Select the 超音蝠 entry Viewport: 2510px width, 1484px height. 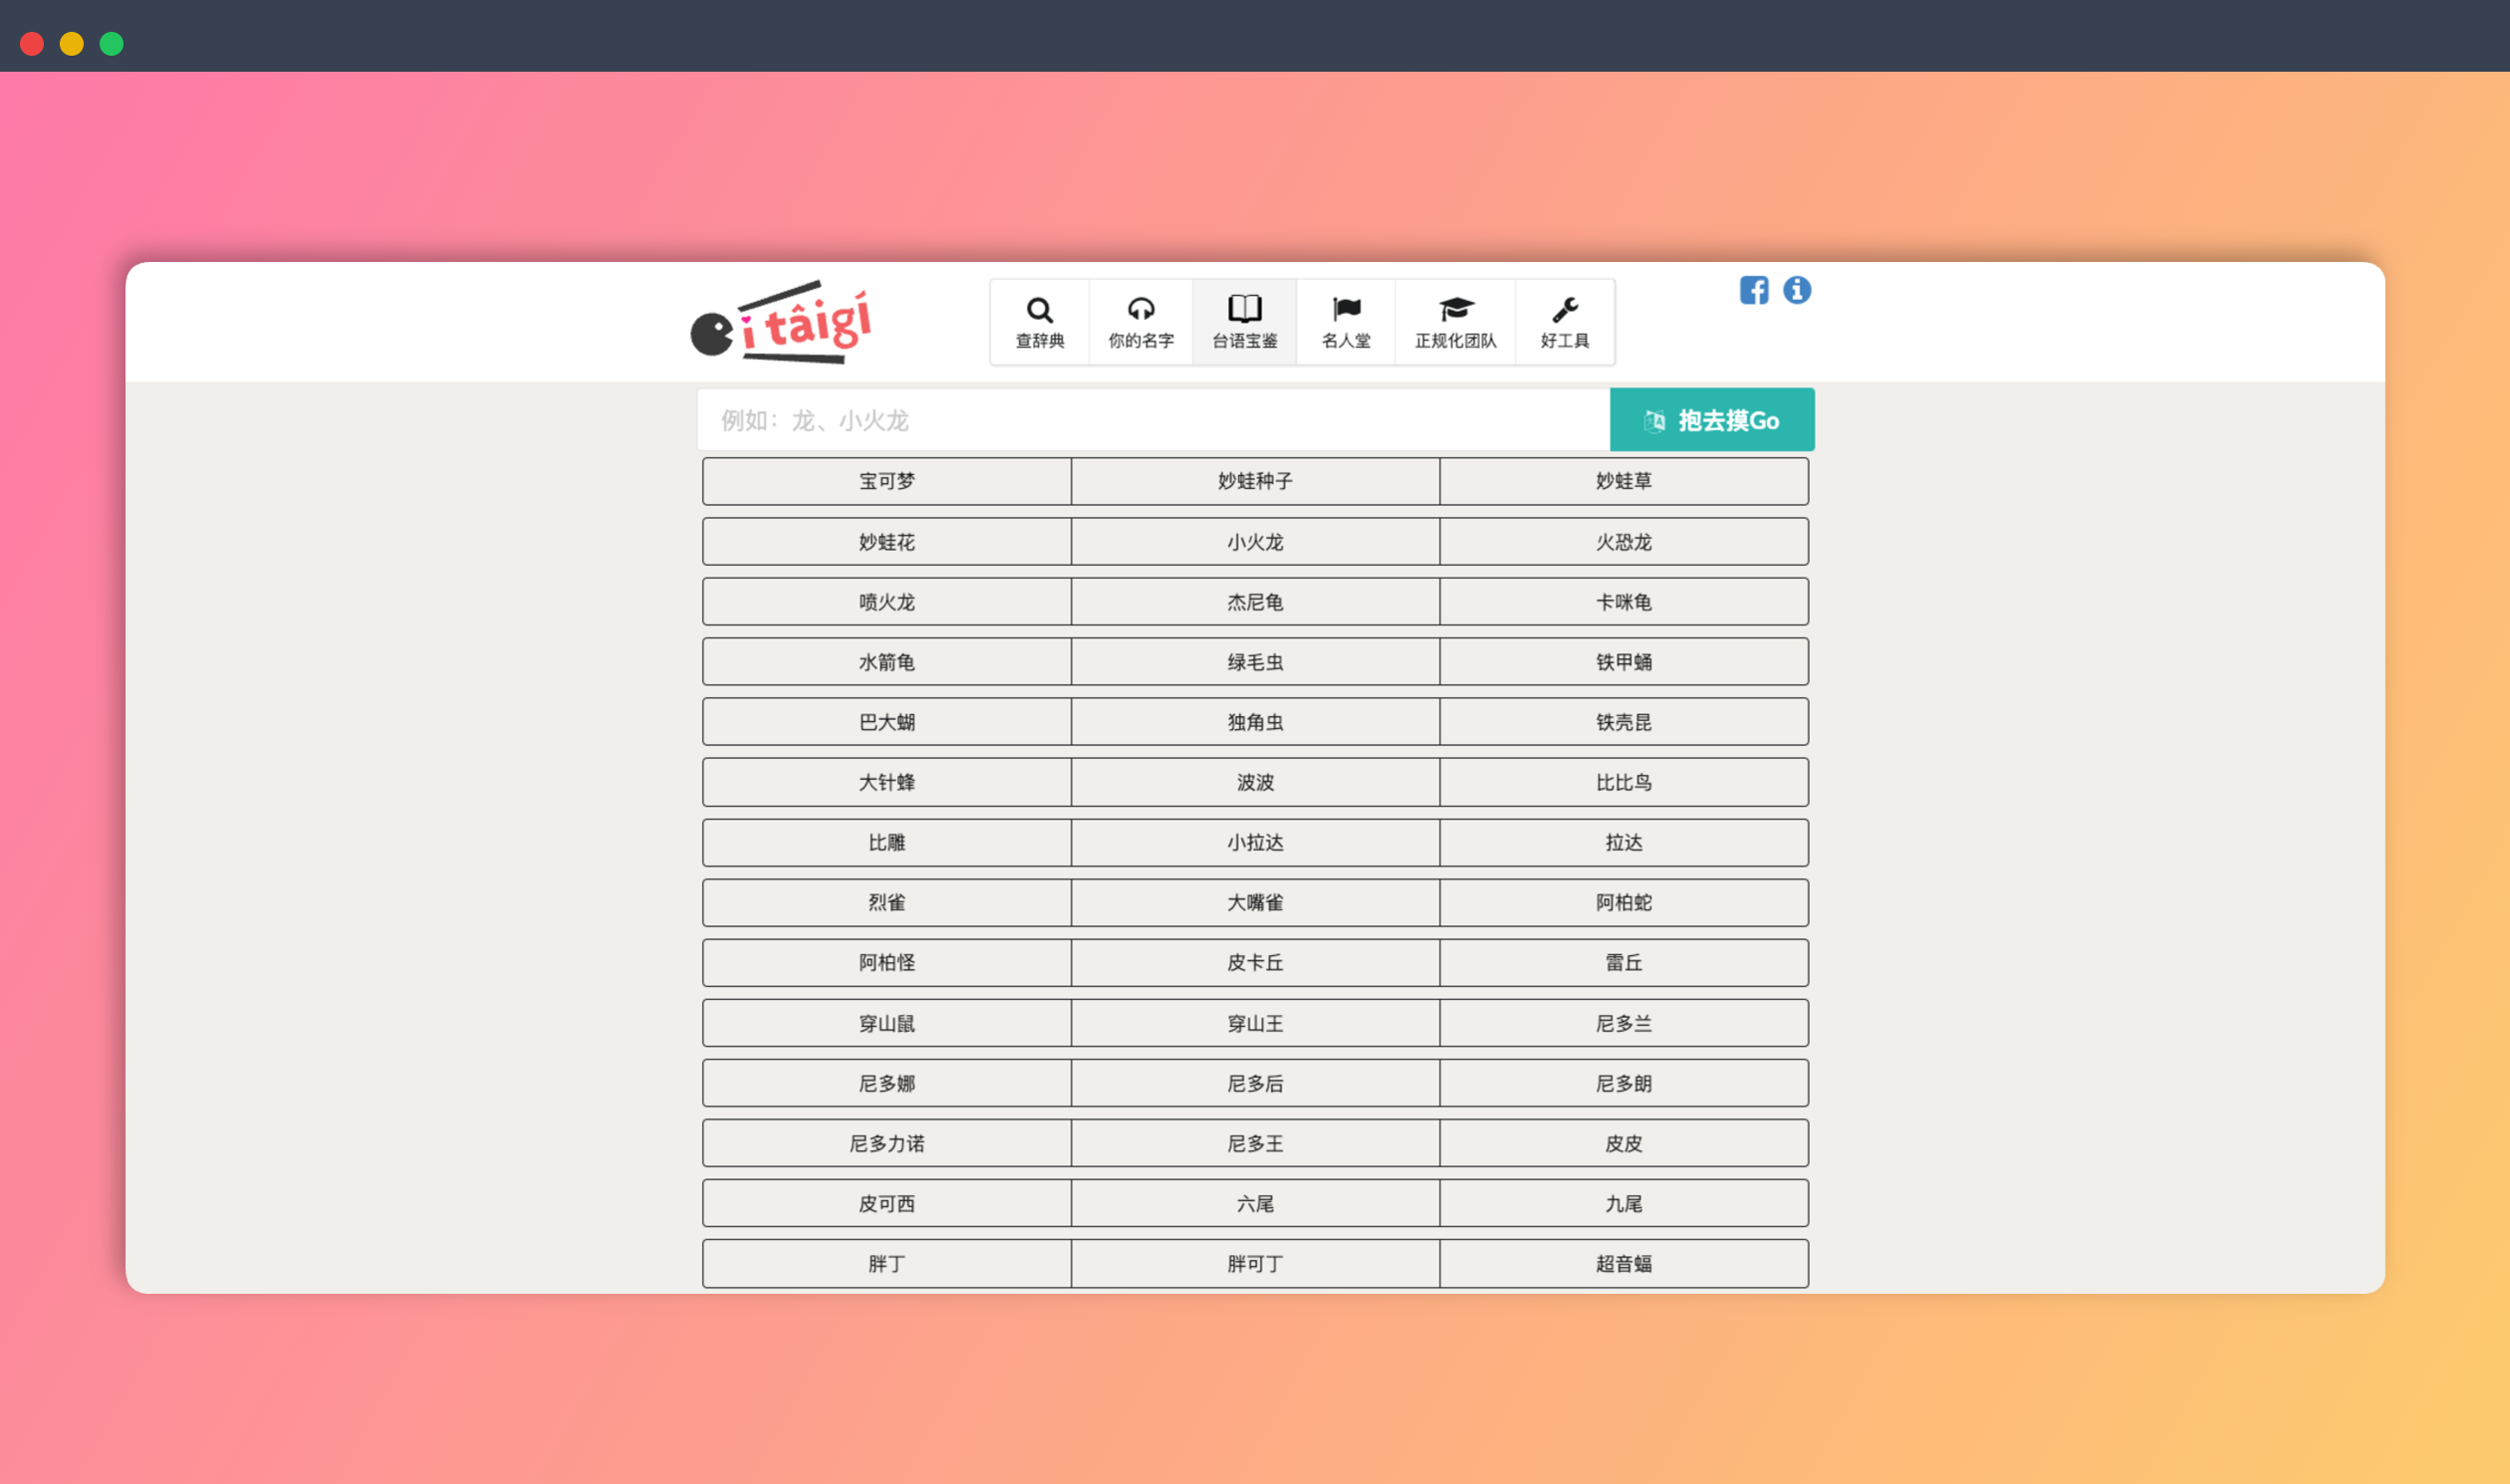click(1623, 1264)
